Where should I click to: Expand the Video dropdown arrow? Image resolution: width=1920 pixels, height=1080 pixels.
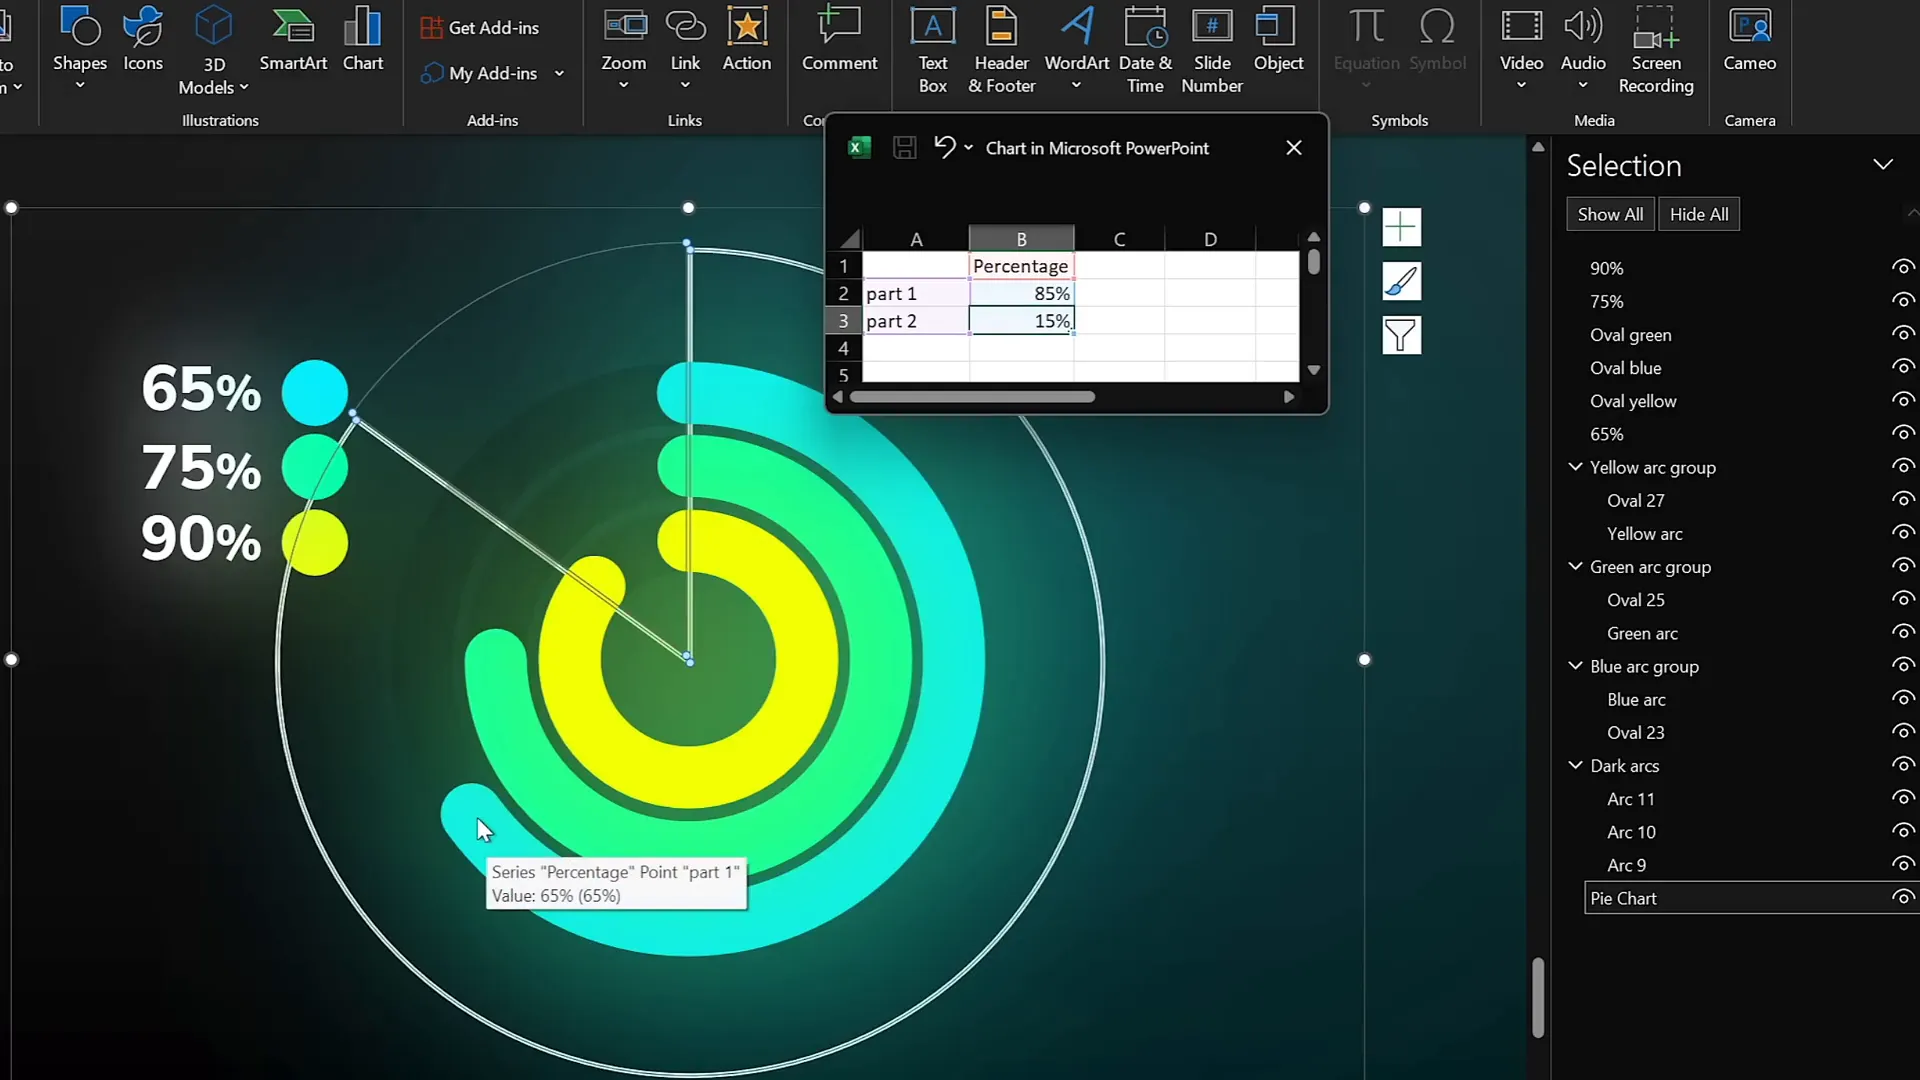click(x=1521, y=86)
